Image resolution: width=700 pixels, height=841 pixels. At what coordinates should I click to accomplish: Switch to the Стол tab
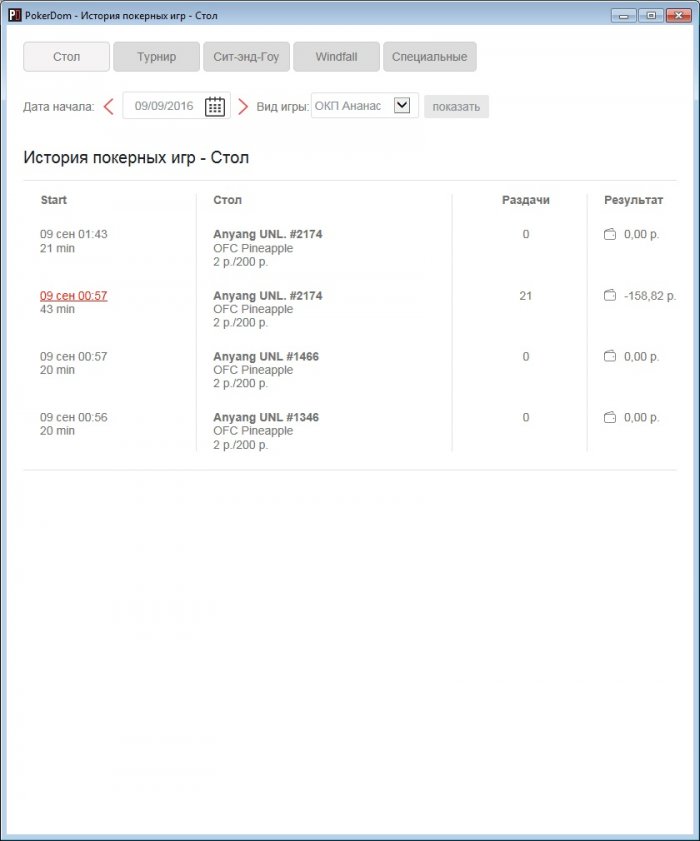[67, 57]
